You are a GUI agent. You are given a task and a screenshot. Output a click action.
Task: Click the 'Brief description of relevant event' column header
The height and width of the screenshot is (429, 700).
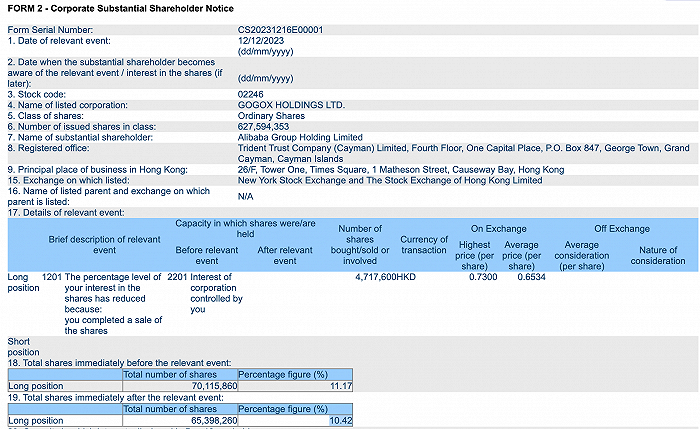(104, 245)
